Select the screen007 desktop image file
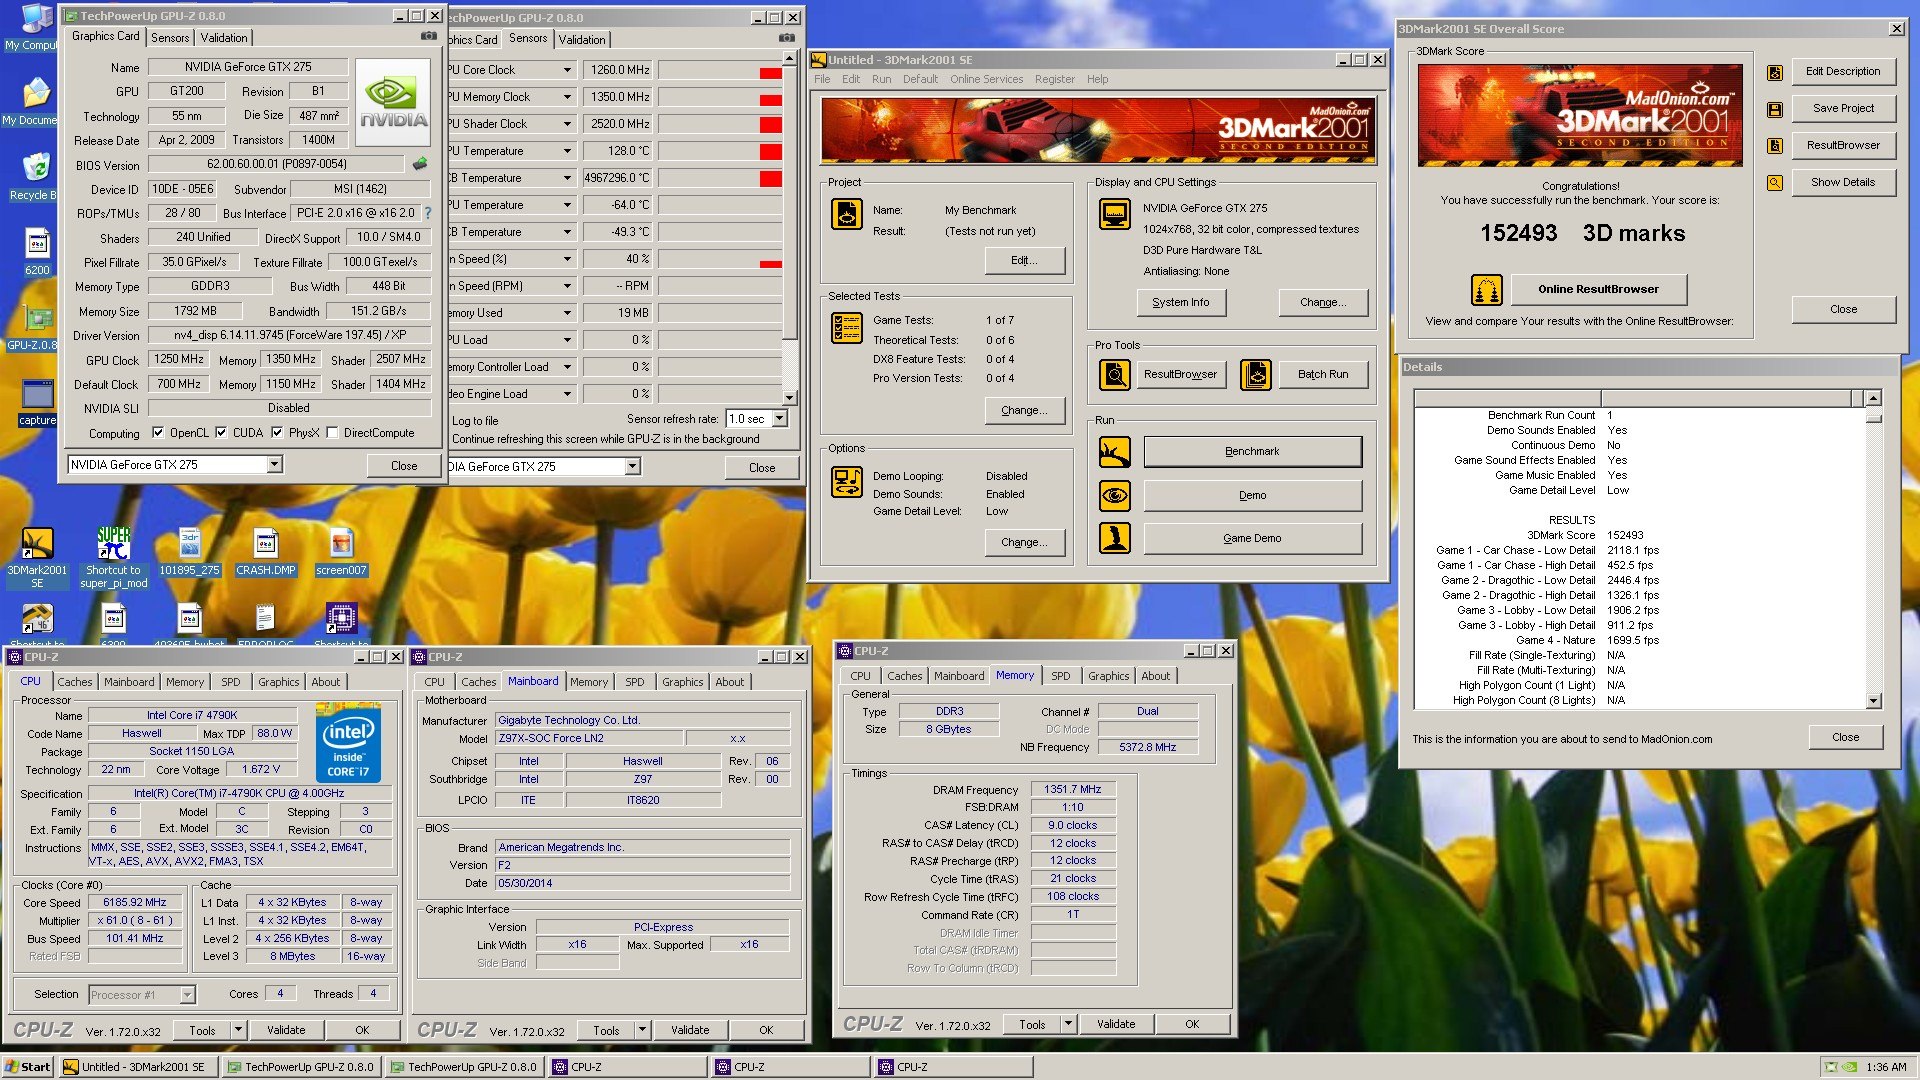Screen dimensions: 1920x1080 click(341, 552)
